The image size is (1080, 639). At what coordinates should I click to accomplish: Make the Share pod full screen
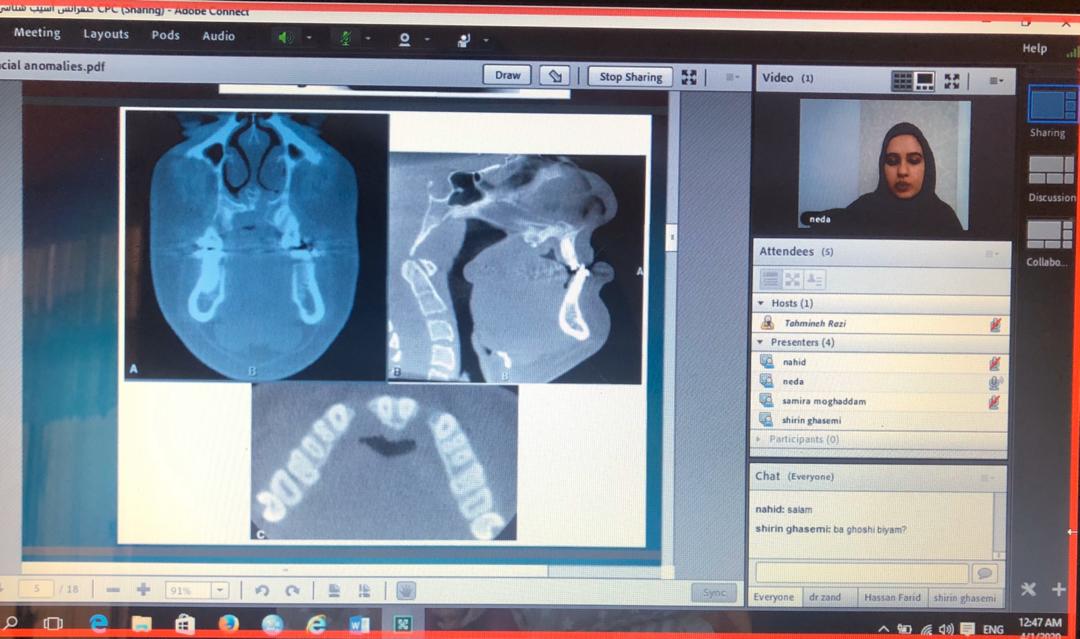pos(689,77)
